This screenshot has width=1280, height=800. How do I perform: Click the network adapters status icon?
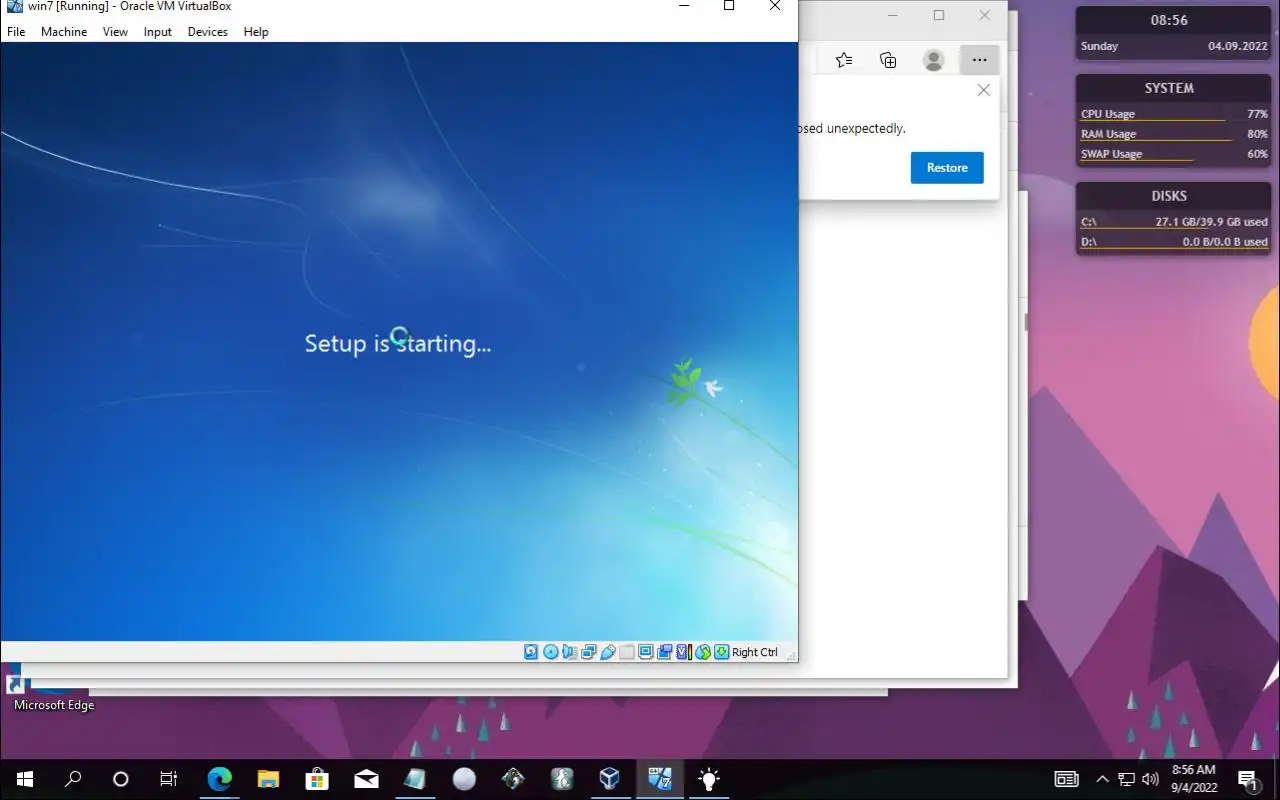coord(588,652)
